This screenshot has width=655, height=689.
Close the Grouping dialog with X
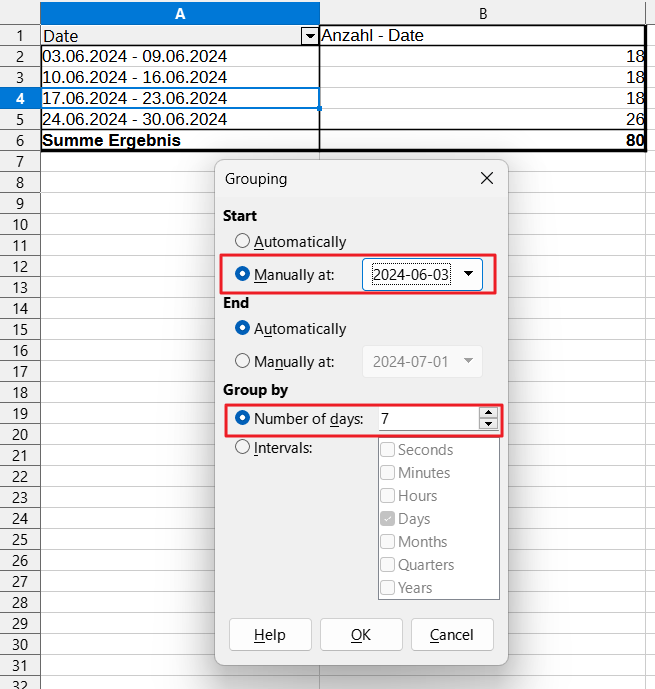click(x=487, y=179)
